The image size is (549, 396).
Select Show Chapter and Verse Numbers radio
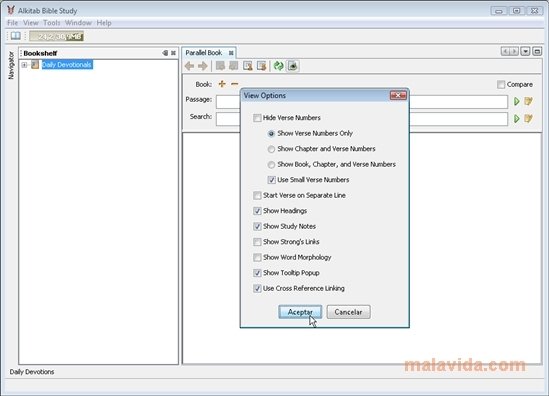(271, 149)
